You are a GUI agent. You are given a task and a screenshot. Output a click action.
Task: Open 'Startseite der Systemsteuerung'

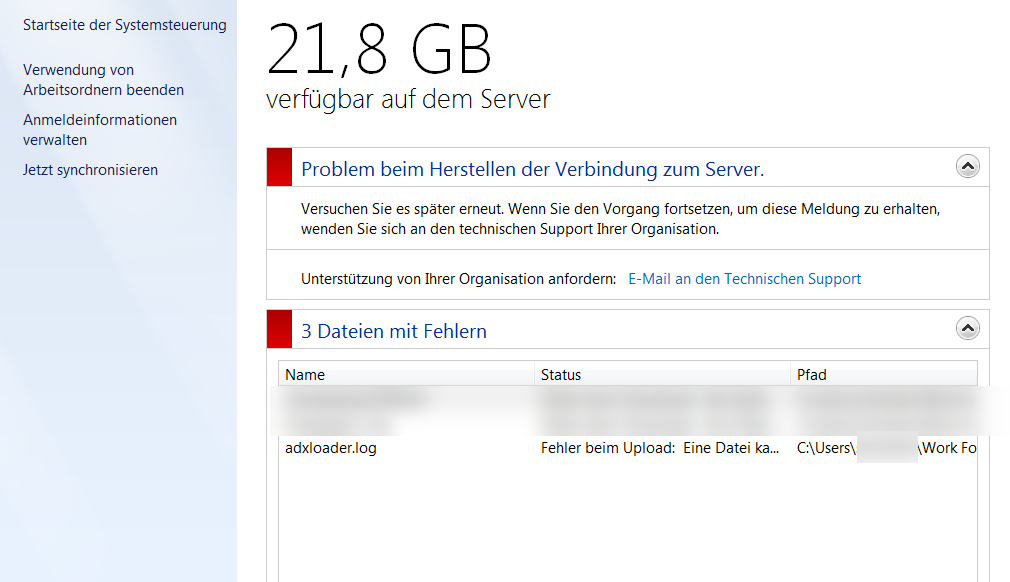click(125, 25)
